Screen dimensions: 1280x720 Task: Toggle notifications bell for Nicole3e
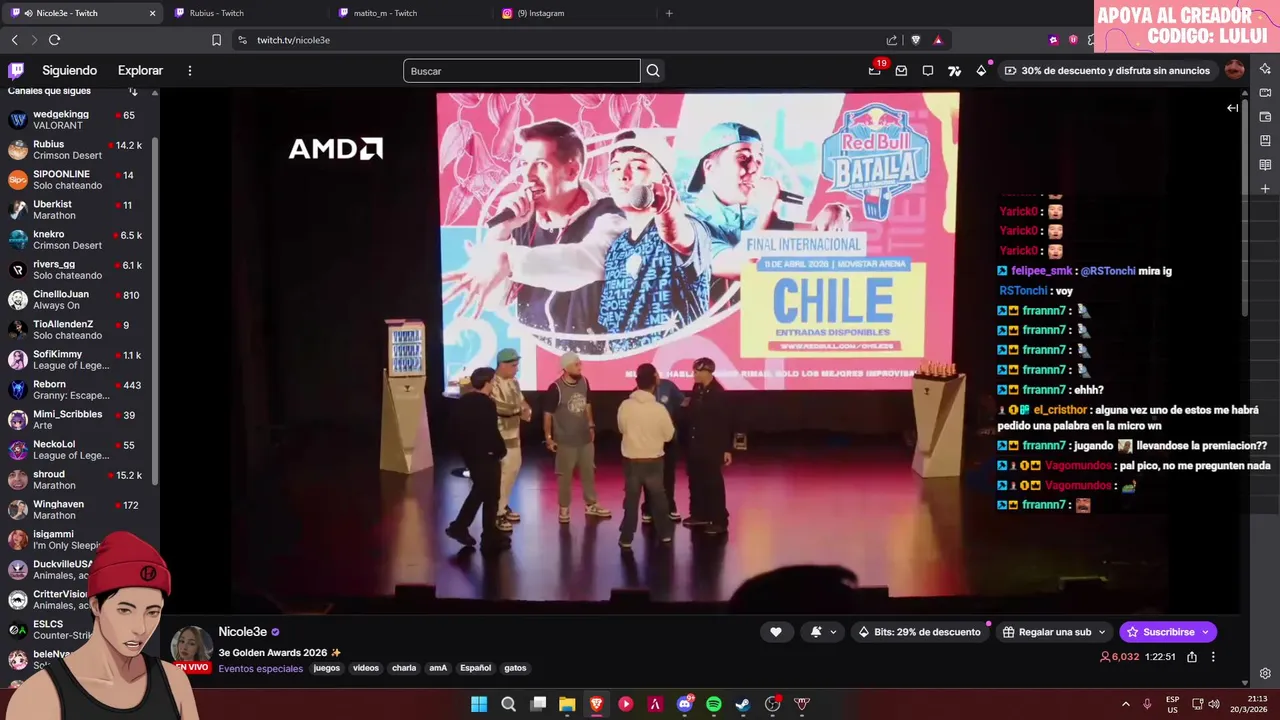point(816,632)
